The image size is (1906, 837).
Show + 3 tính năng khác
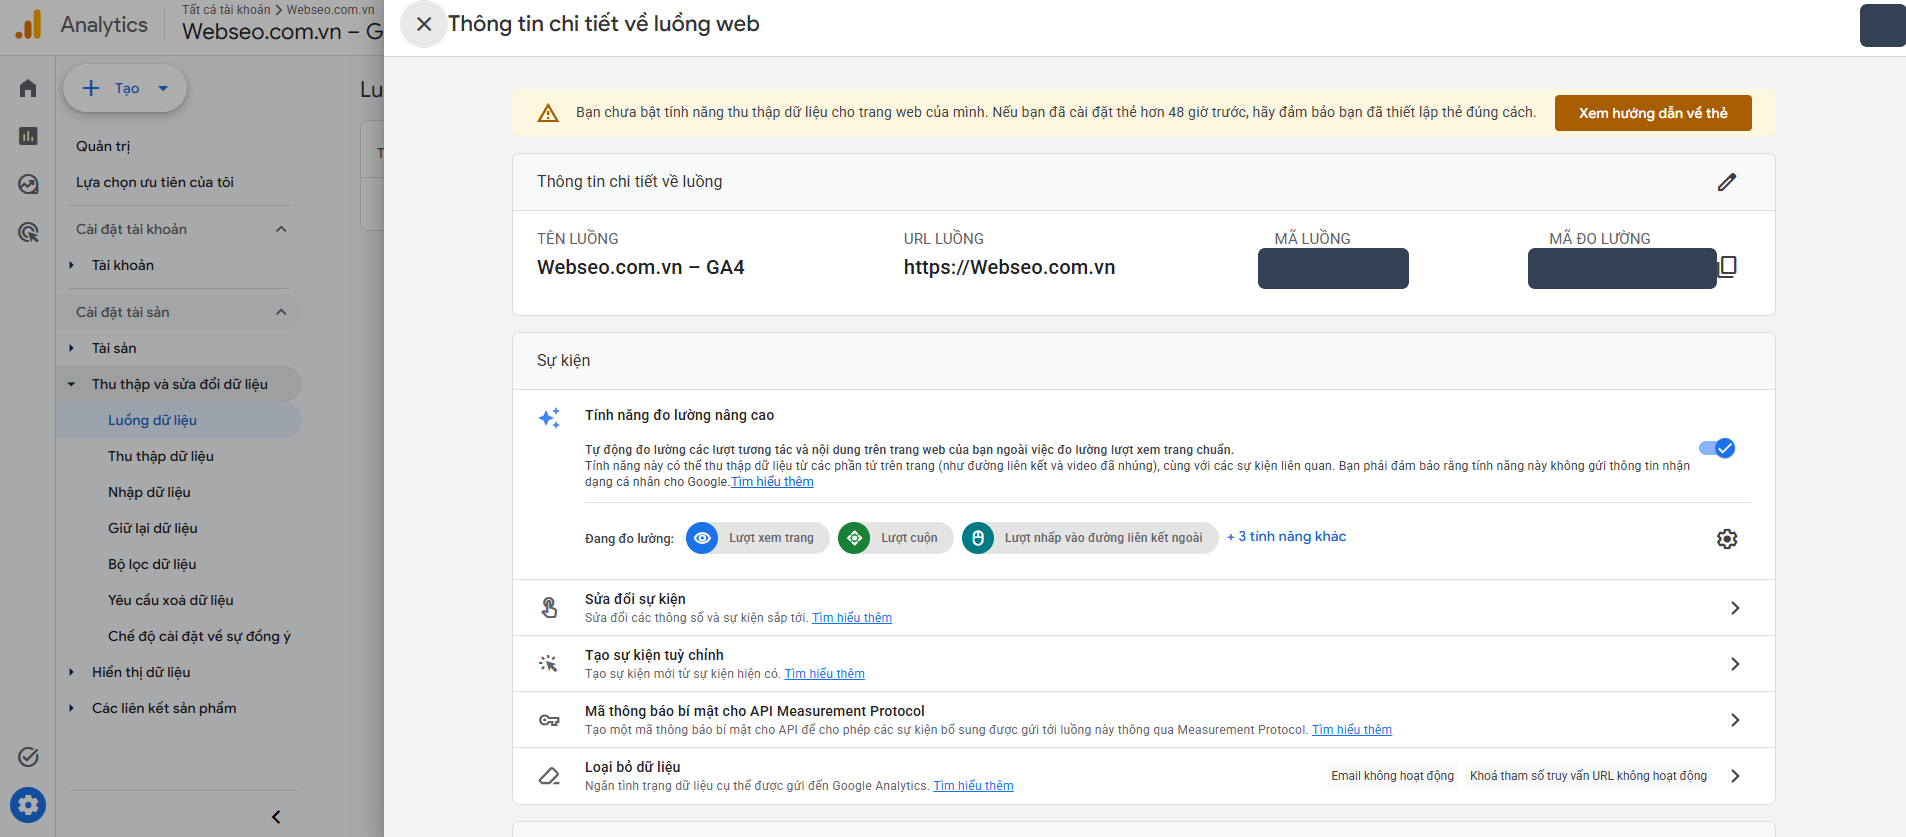(x=1286, y=537)
